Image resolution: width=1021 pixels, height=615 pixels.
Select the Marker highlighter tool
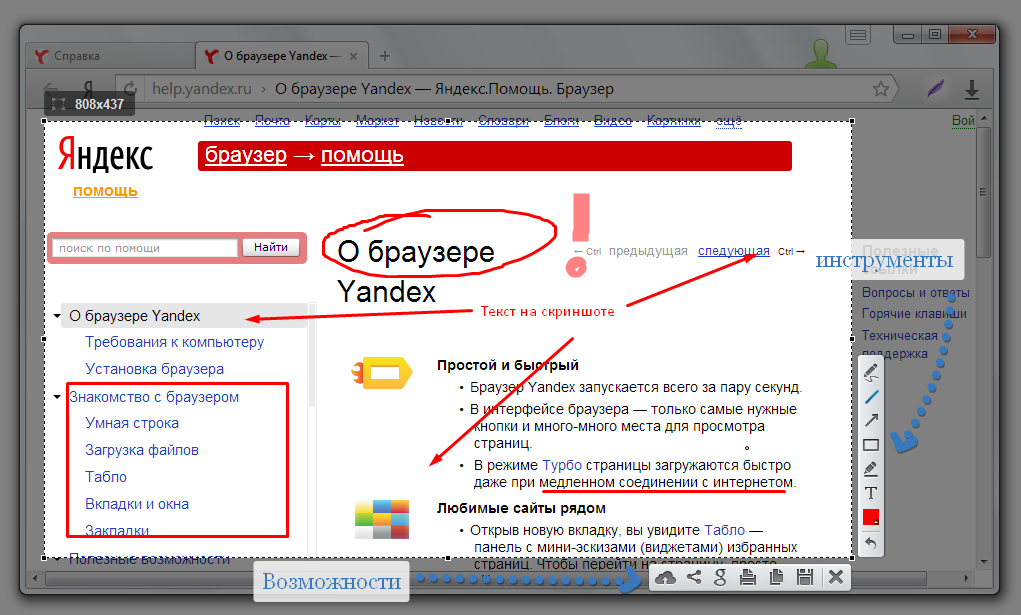[871, 469]
